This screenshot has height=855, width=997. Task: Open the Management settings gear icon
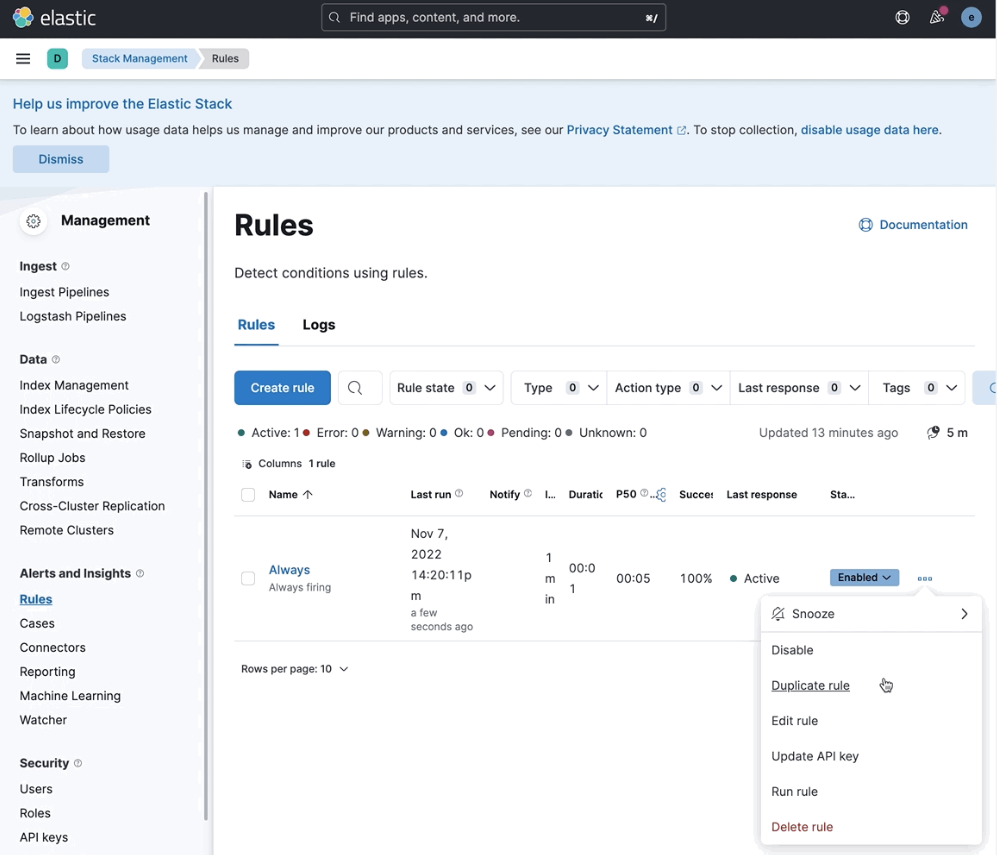(33, 221)
